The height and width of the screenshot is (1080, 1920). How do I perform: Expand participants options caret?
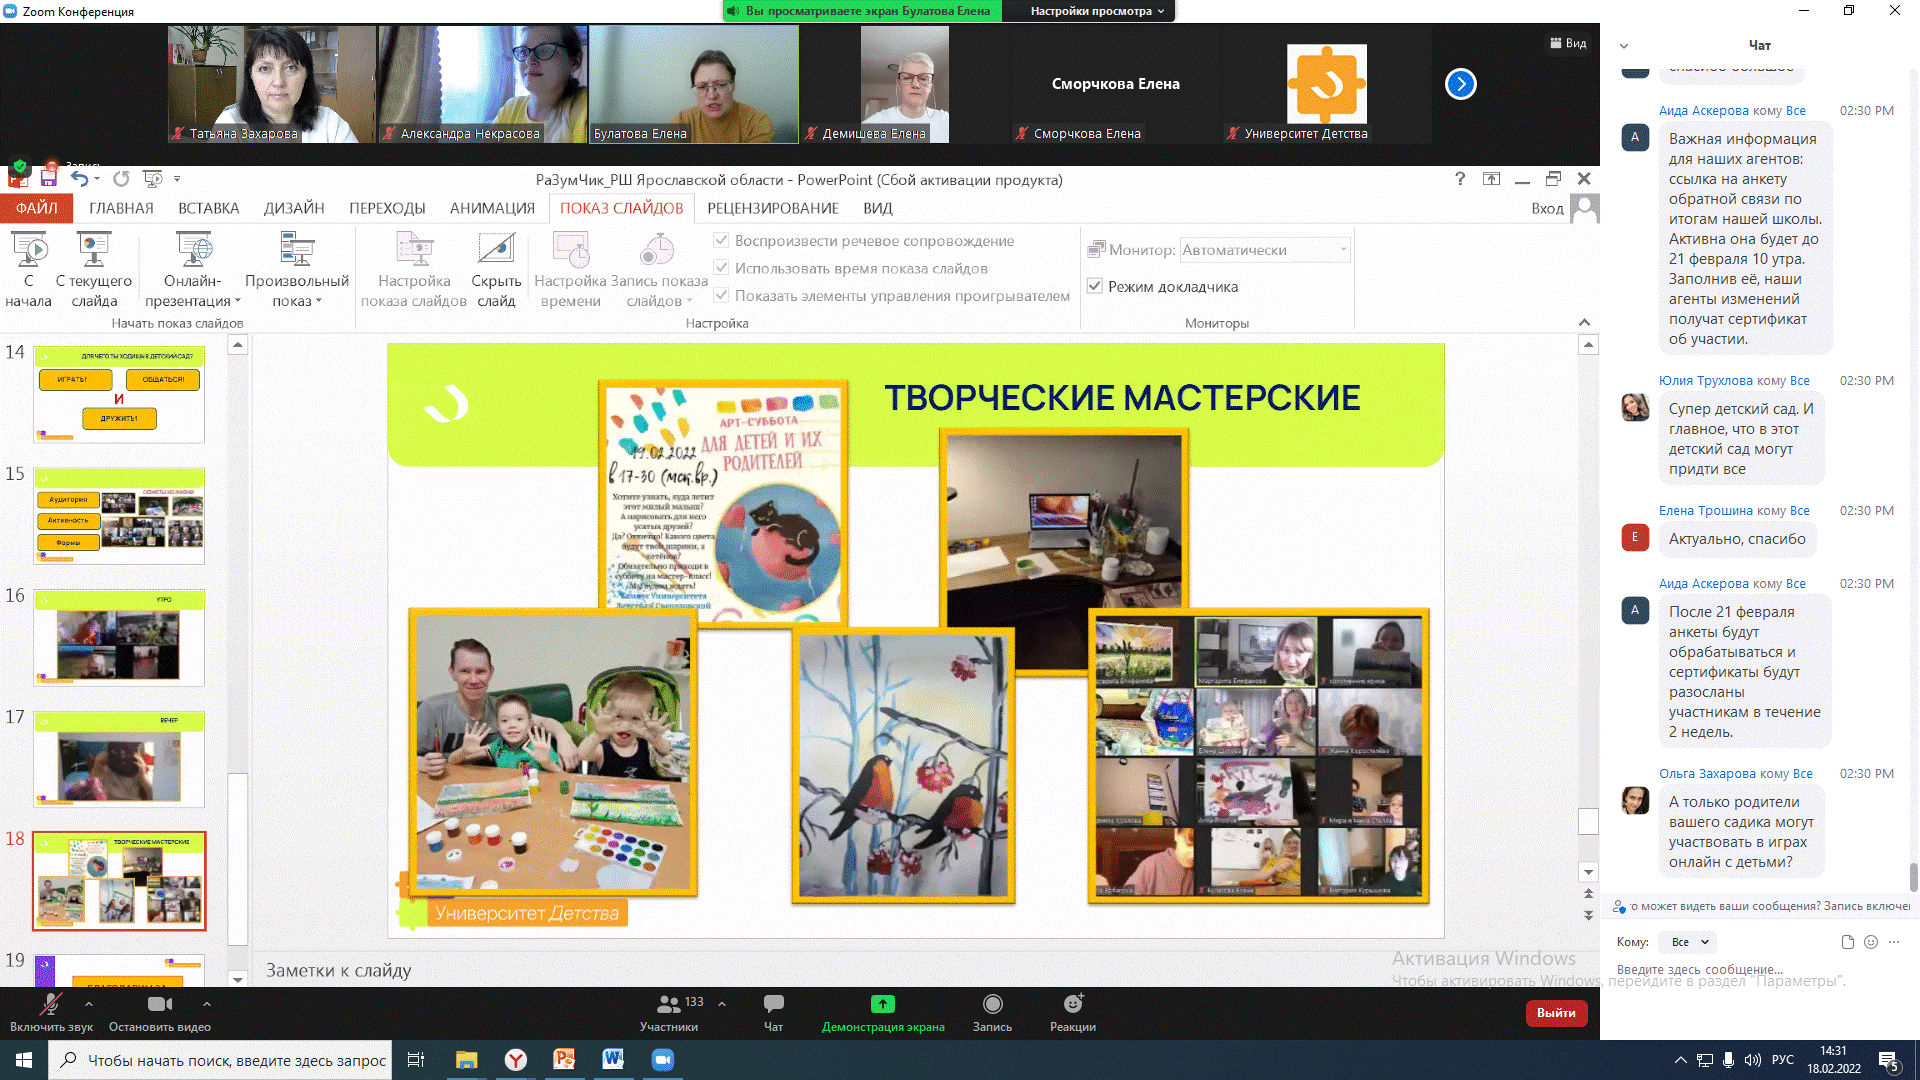722,1003
